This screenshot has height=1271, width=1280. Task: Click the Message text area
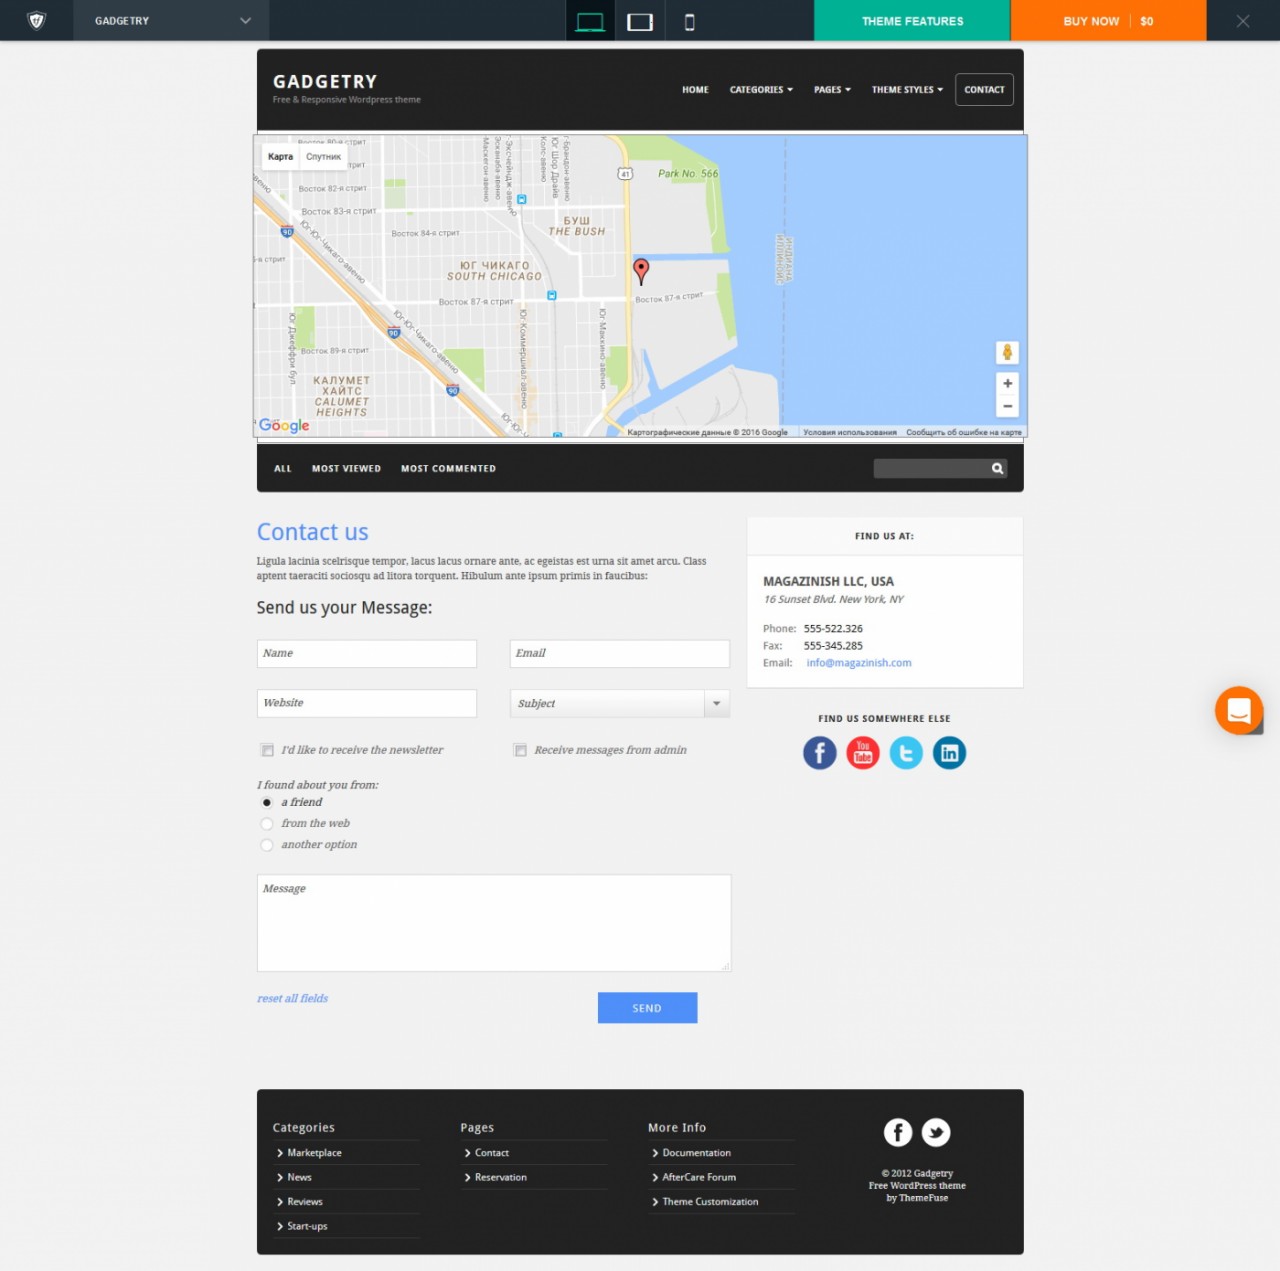click(493, 923)
